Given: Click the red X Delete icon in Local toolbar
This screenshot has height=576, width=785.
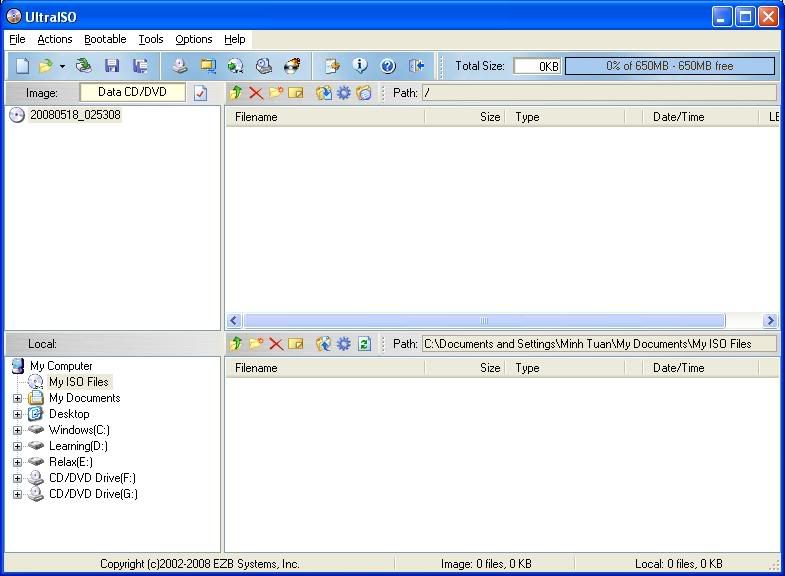Looking at the screenshot, I should coord(276,344).
